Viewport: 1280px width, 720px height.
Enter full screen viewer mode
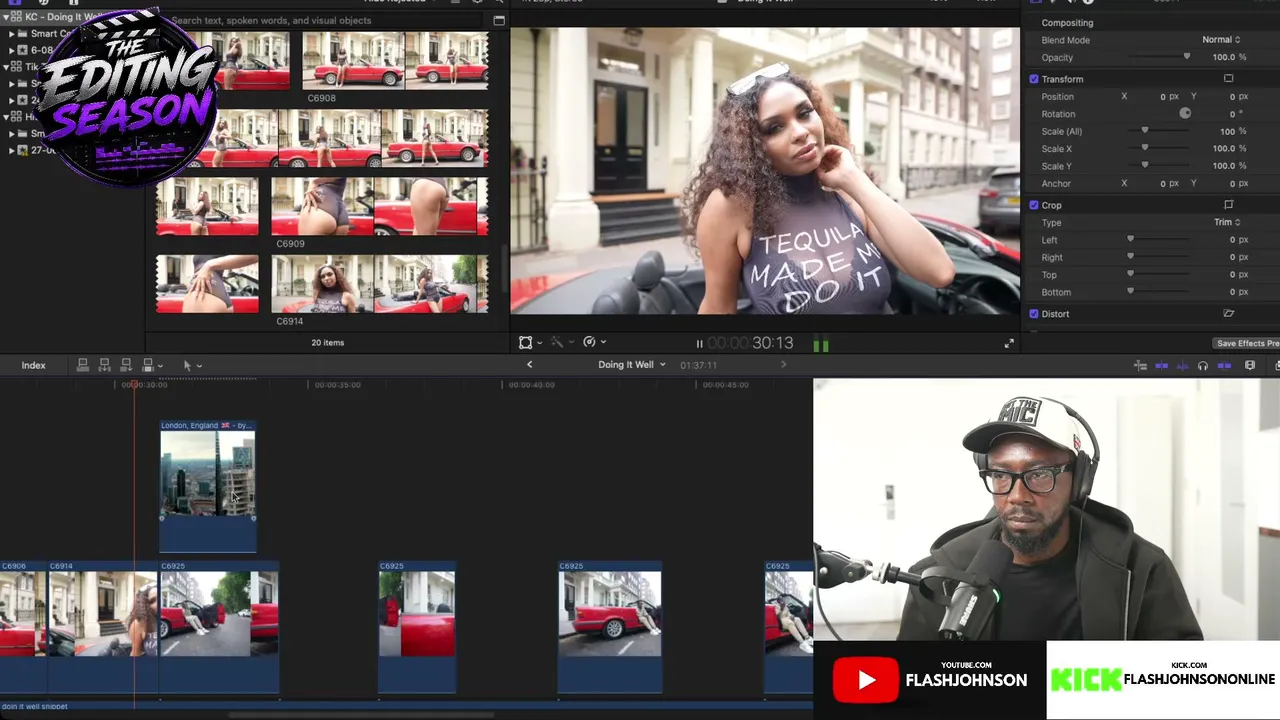(x=1009, y=344)
